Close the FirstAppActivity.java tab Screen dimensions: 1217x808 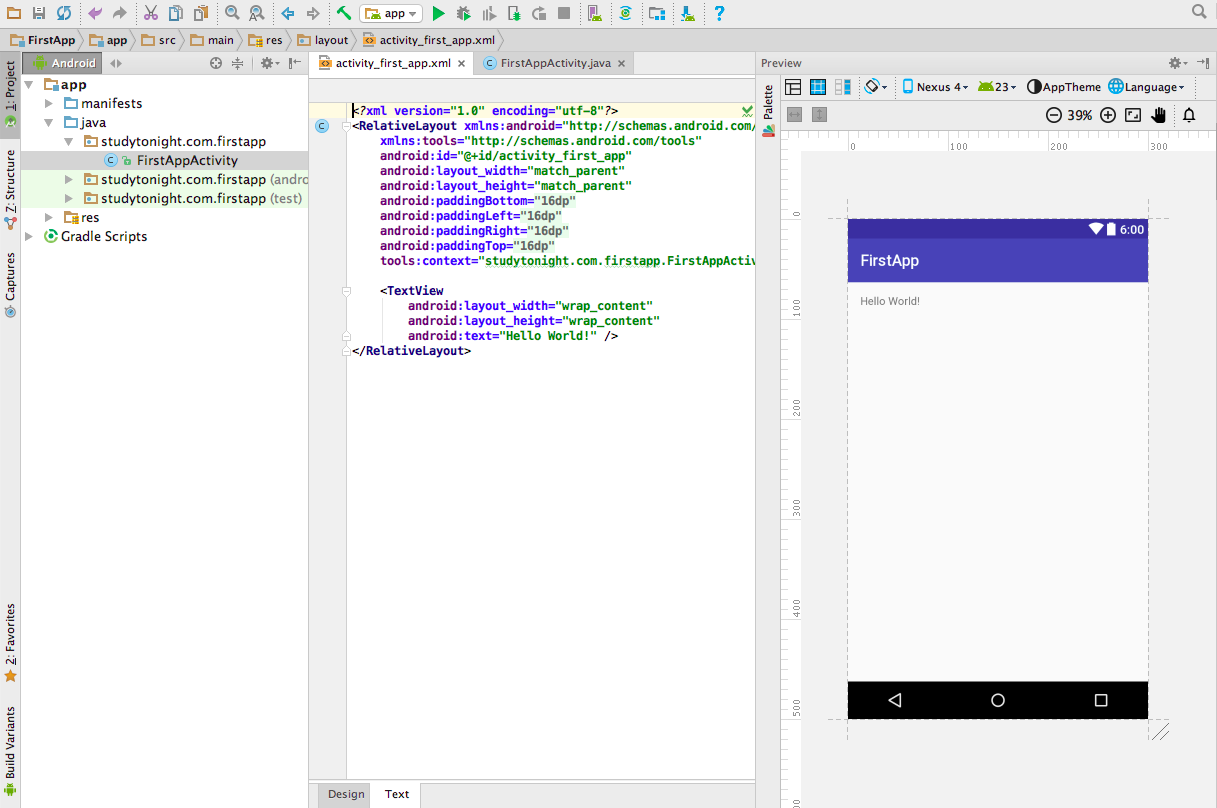click(x=621, y=63)
